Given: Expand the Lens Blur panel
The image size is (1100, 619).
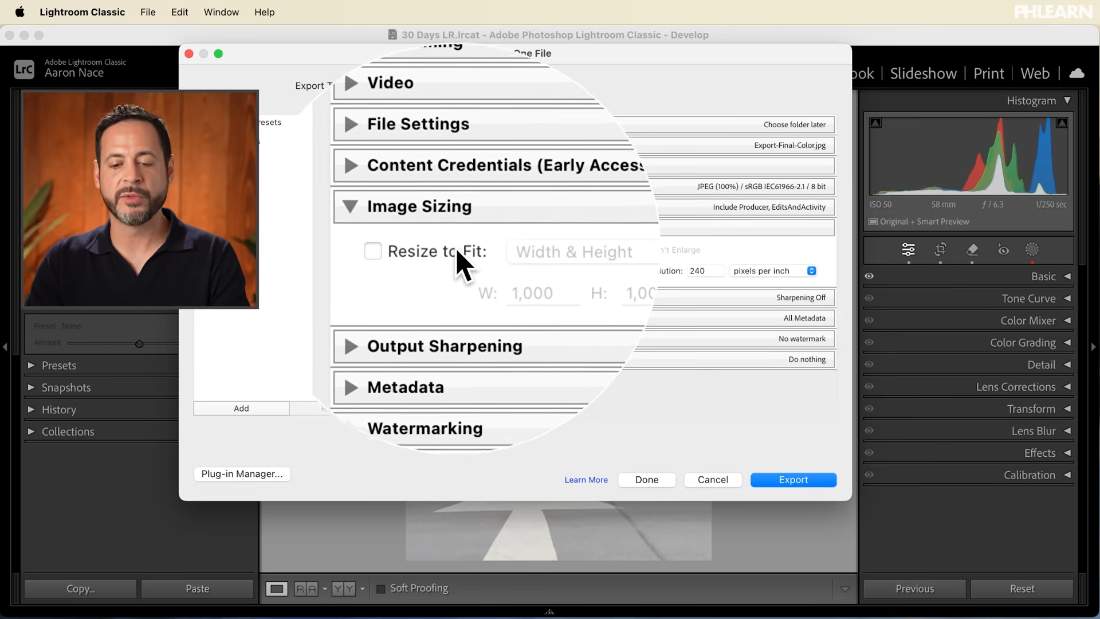Looking at the screenshot, I should [x=1067, y=431].
